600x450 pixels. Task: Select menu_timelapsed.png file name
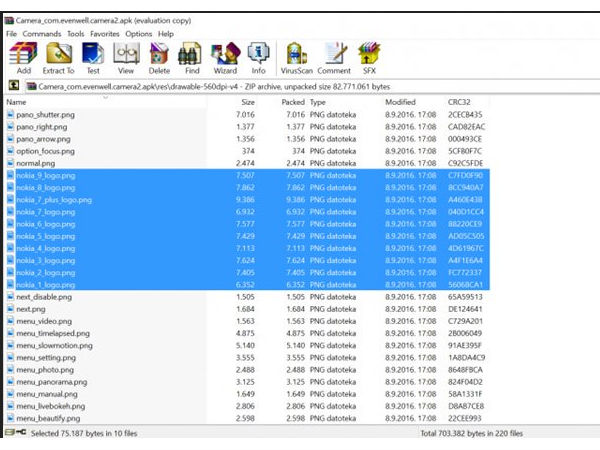pyautogui.click(x=53, y=333)
